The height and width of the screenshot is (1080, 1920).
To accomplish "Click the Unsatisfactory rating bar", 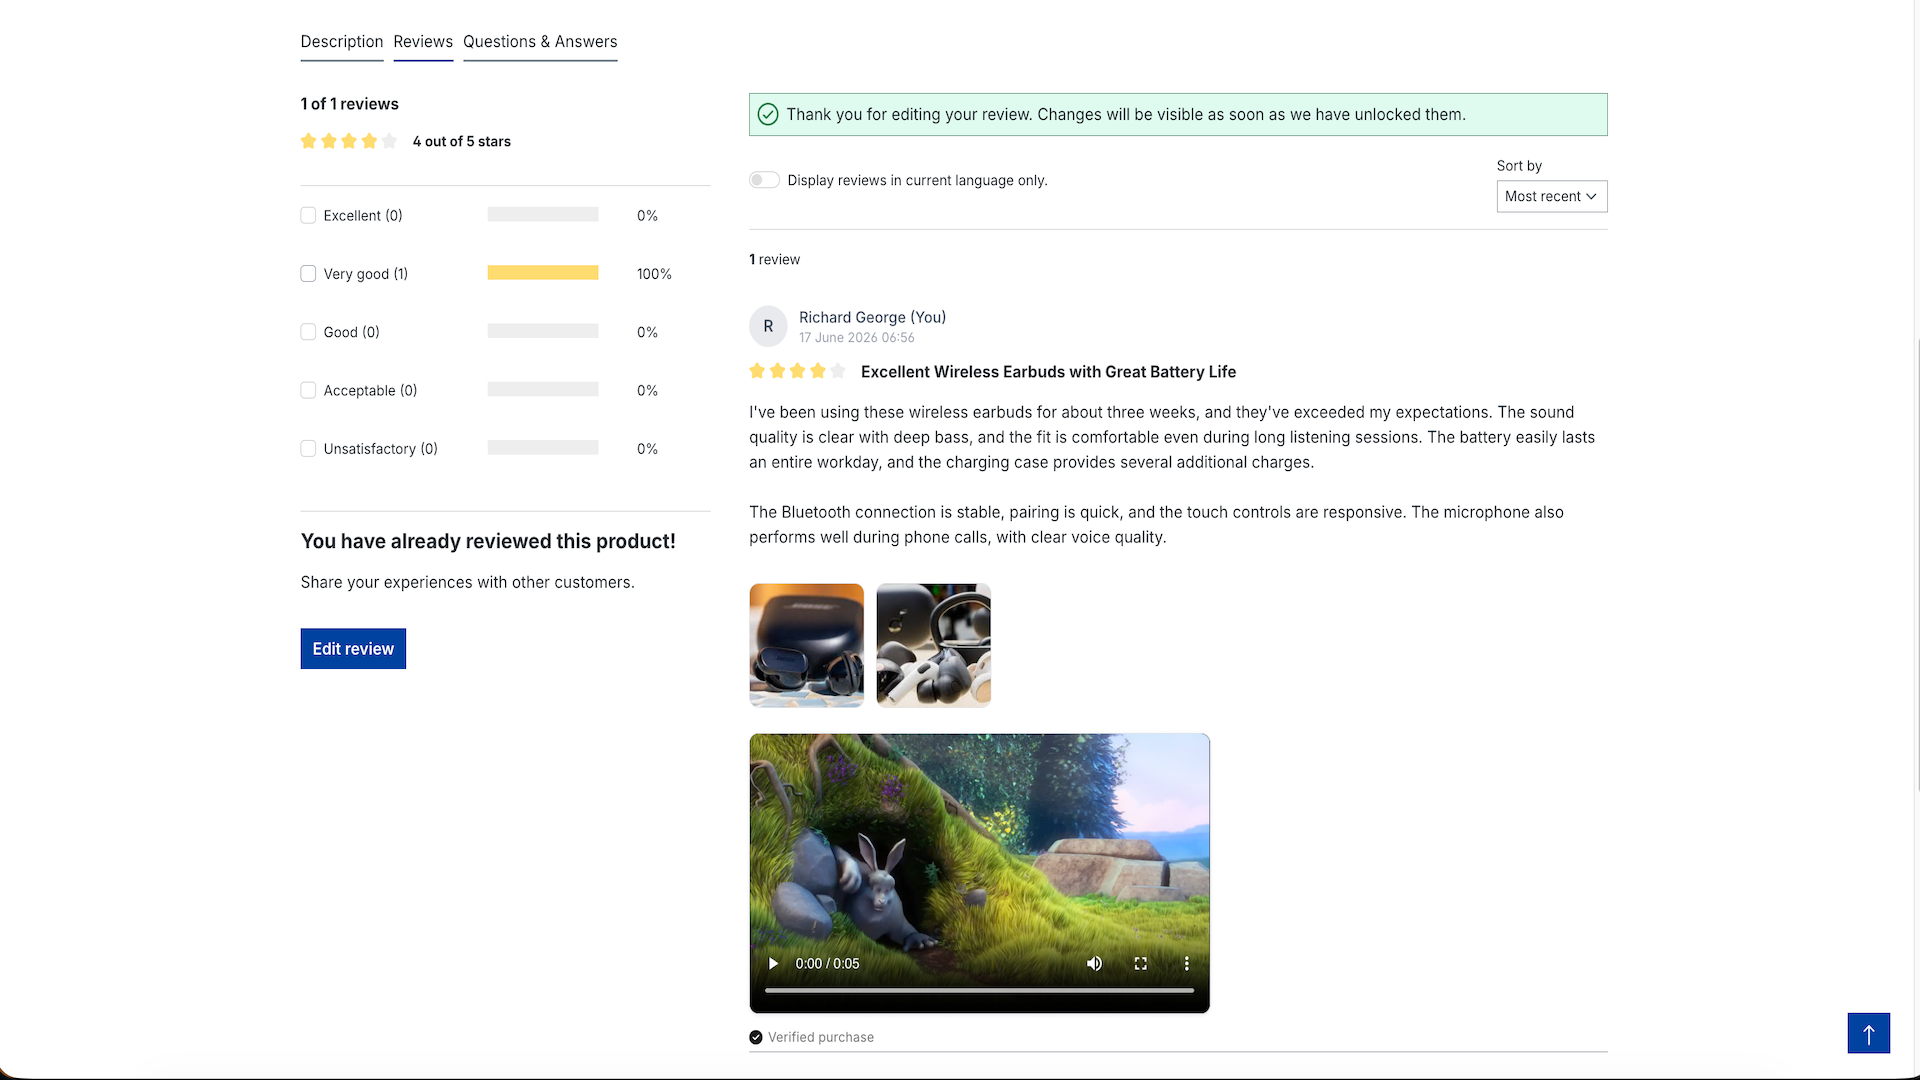I will pyautogui.click(x=543, y=448).
